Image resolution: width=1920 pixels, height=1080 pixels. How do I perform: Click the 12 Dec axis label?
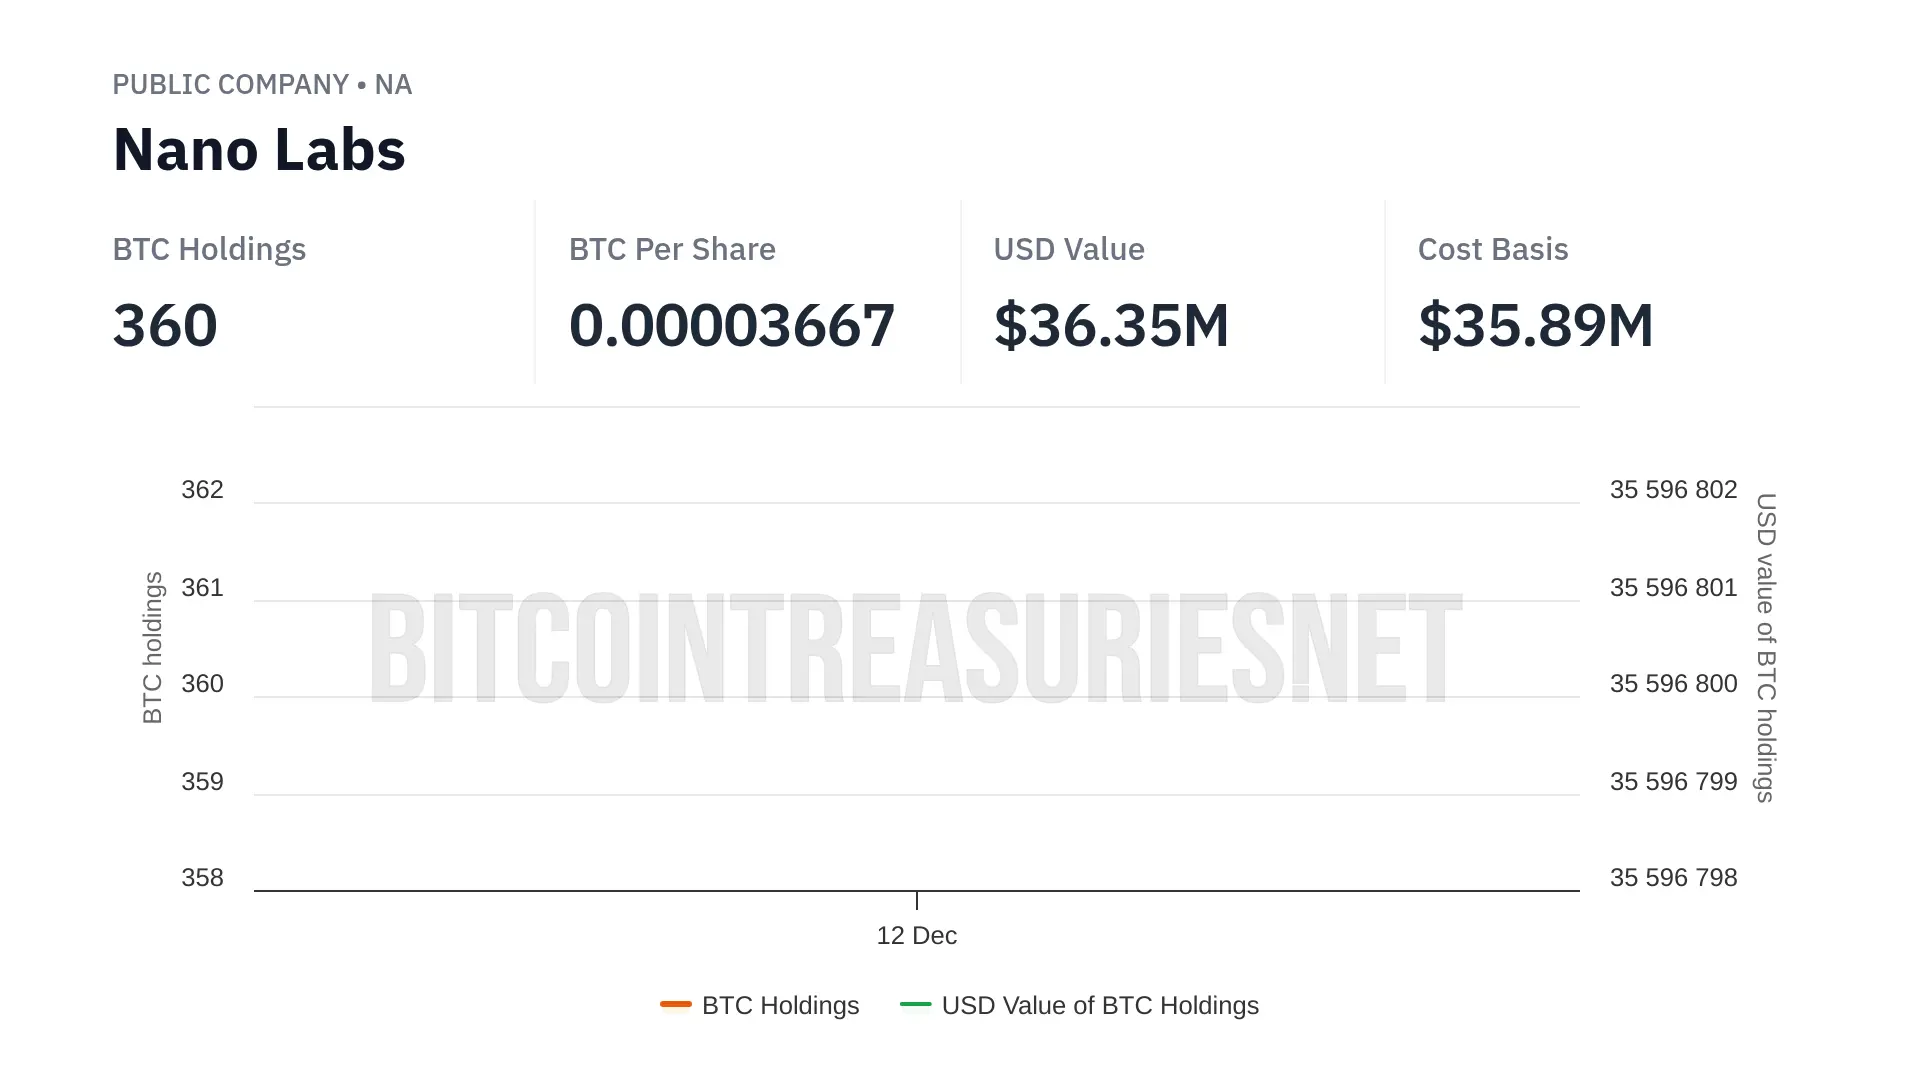pyautogui.click(x=916, y=936)
